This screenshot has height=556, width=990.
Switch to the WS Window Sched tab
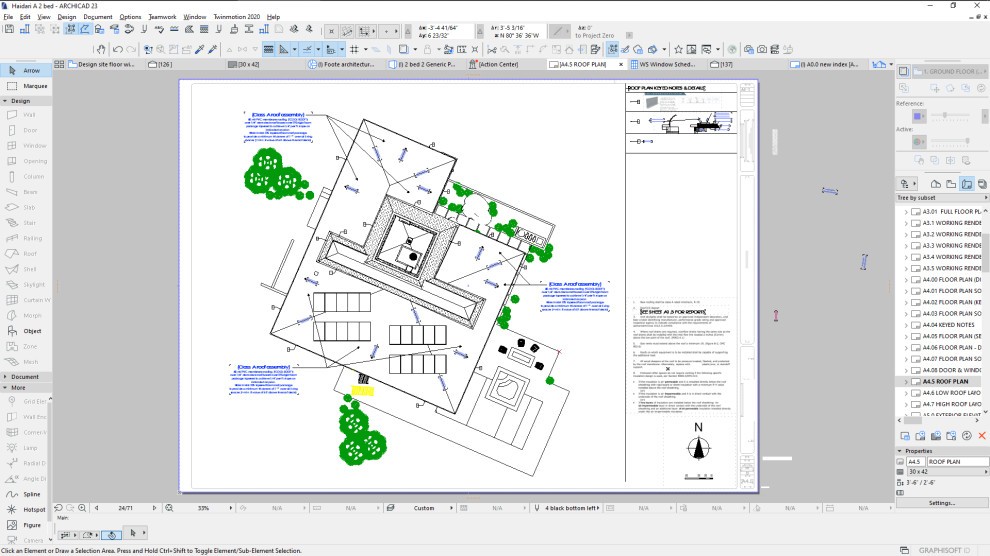point(663,64)
